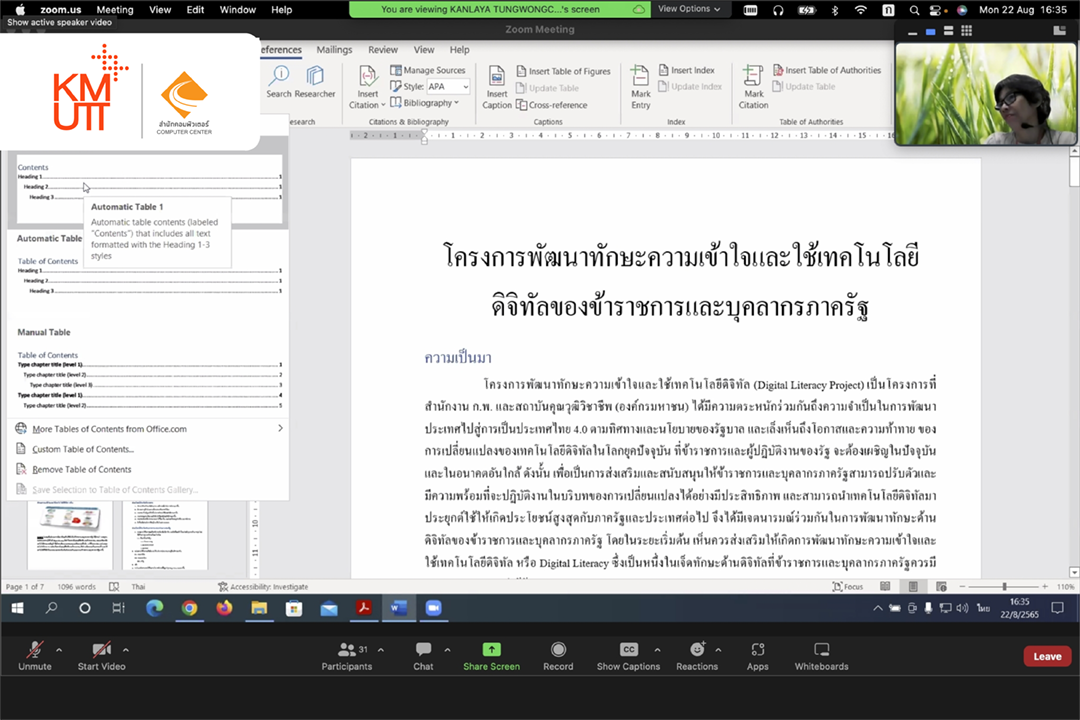
Task: Click Show Captions
Action: (628, 655)
